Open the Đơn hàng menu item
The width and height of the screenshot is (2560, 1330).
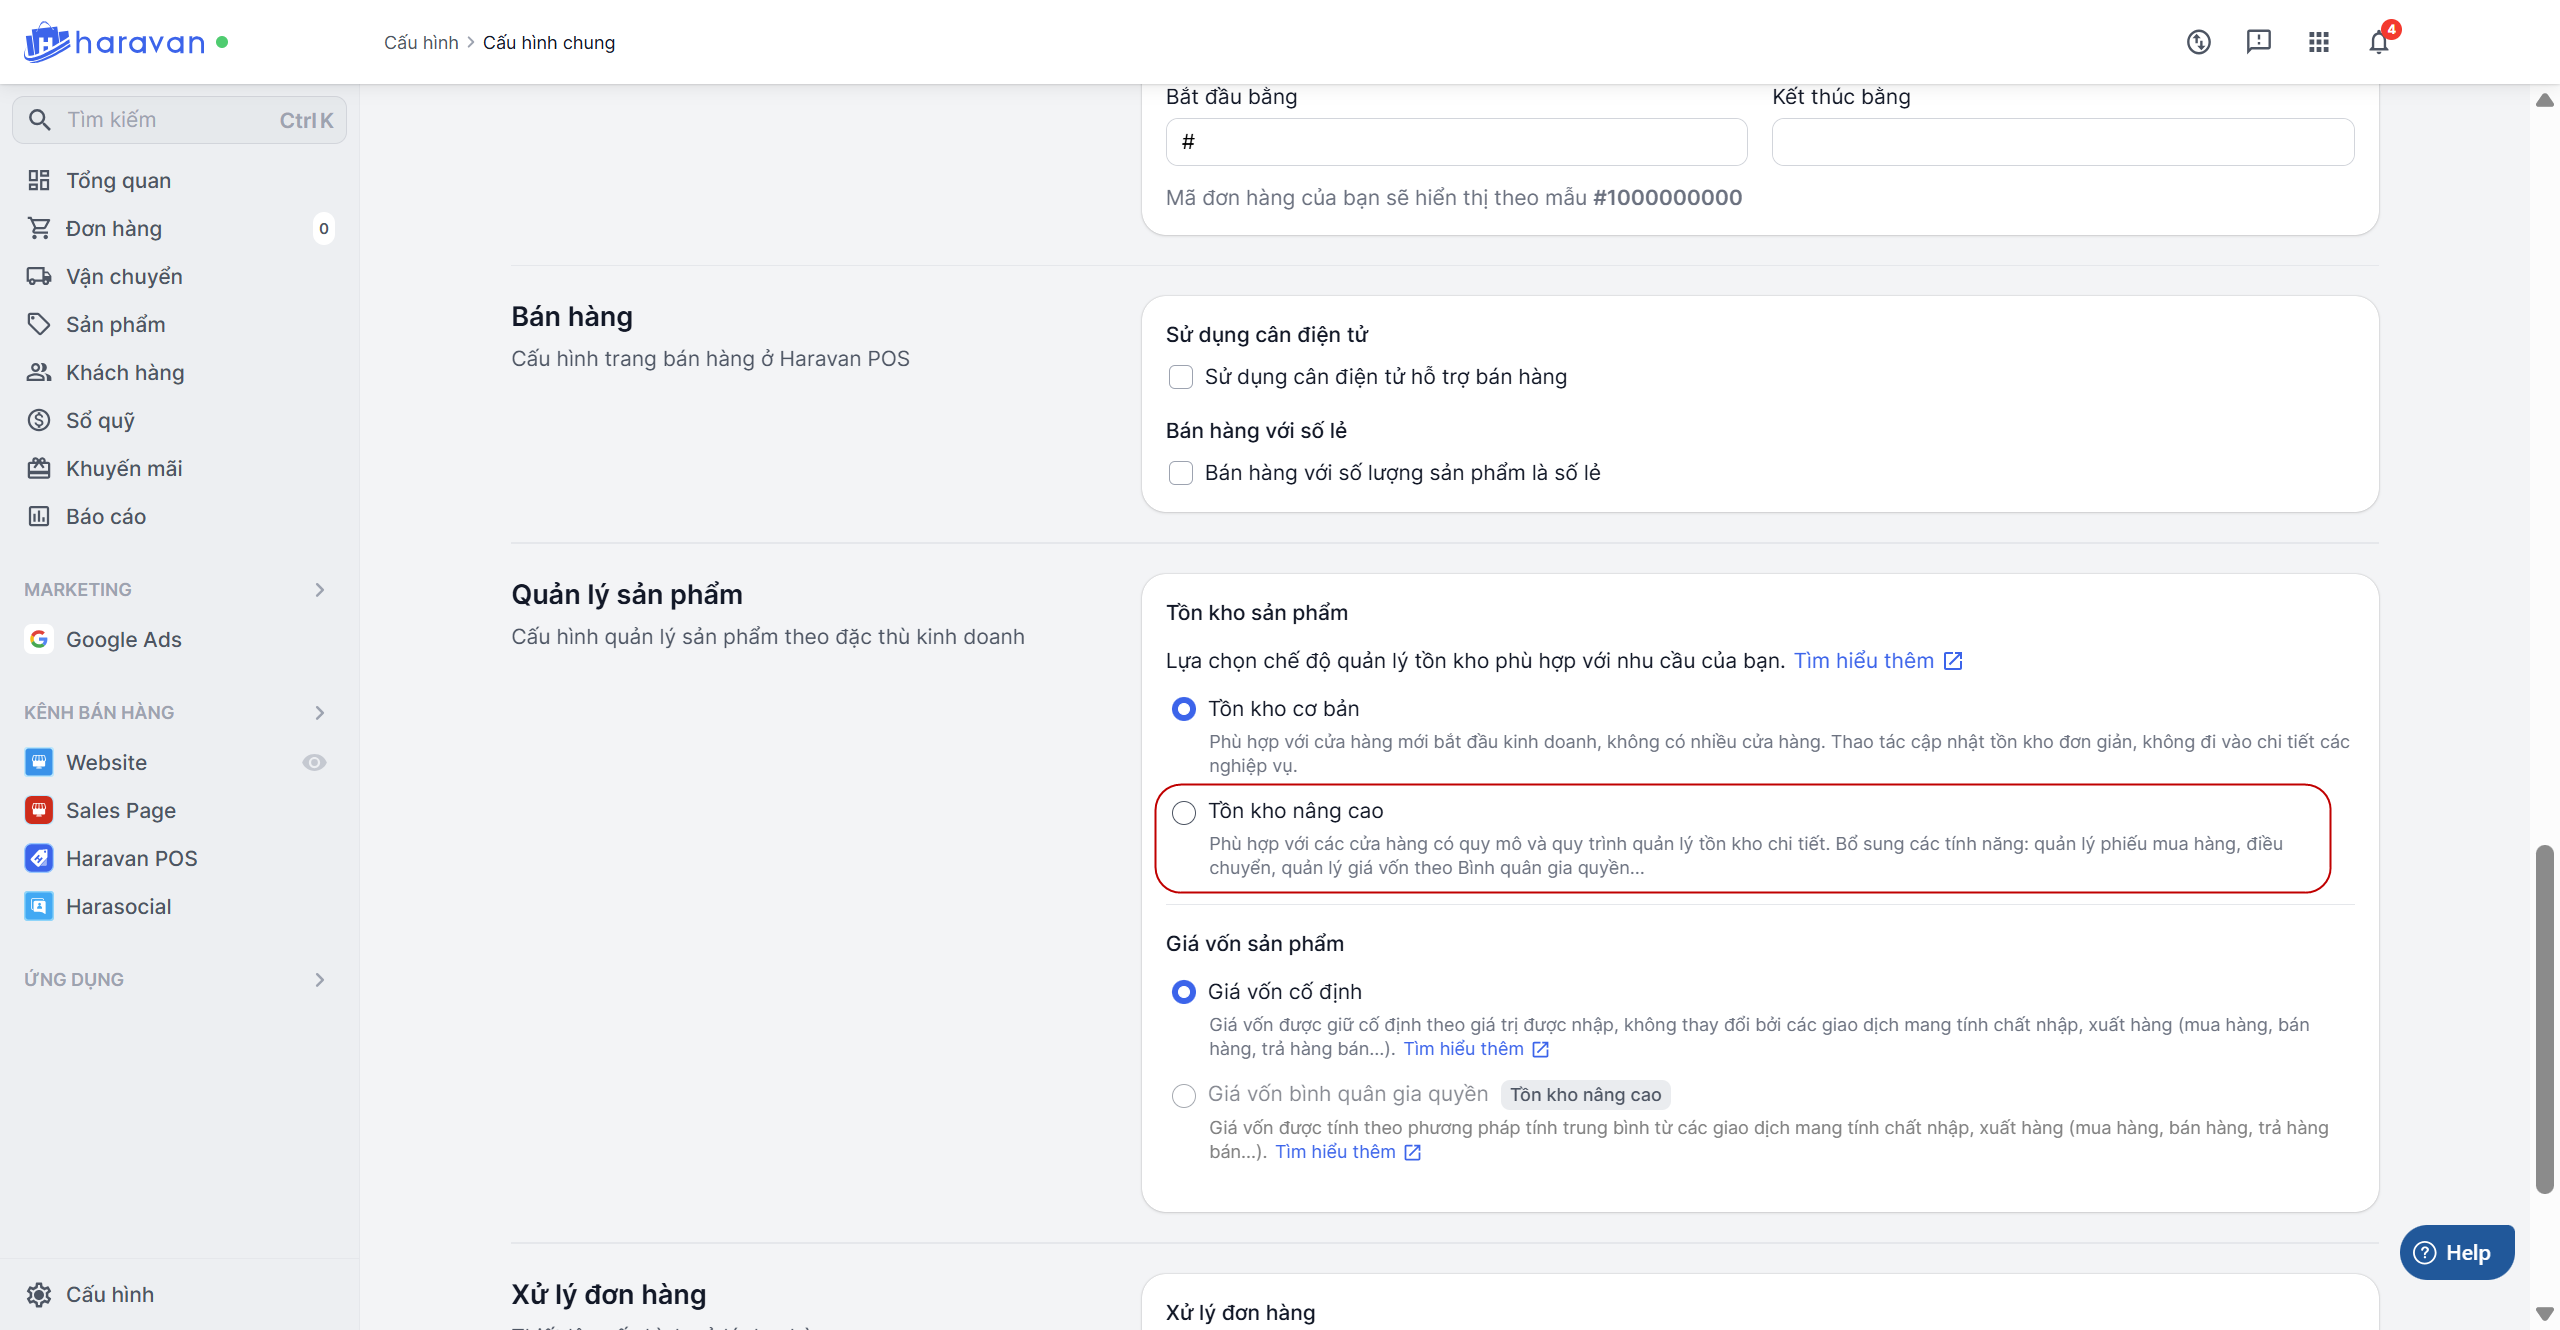[x=113, y=228]
